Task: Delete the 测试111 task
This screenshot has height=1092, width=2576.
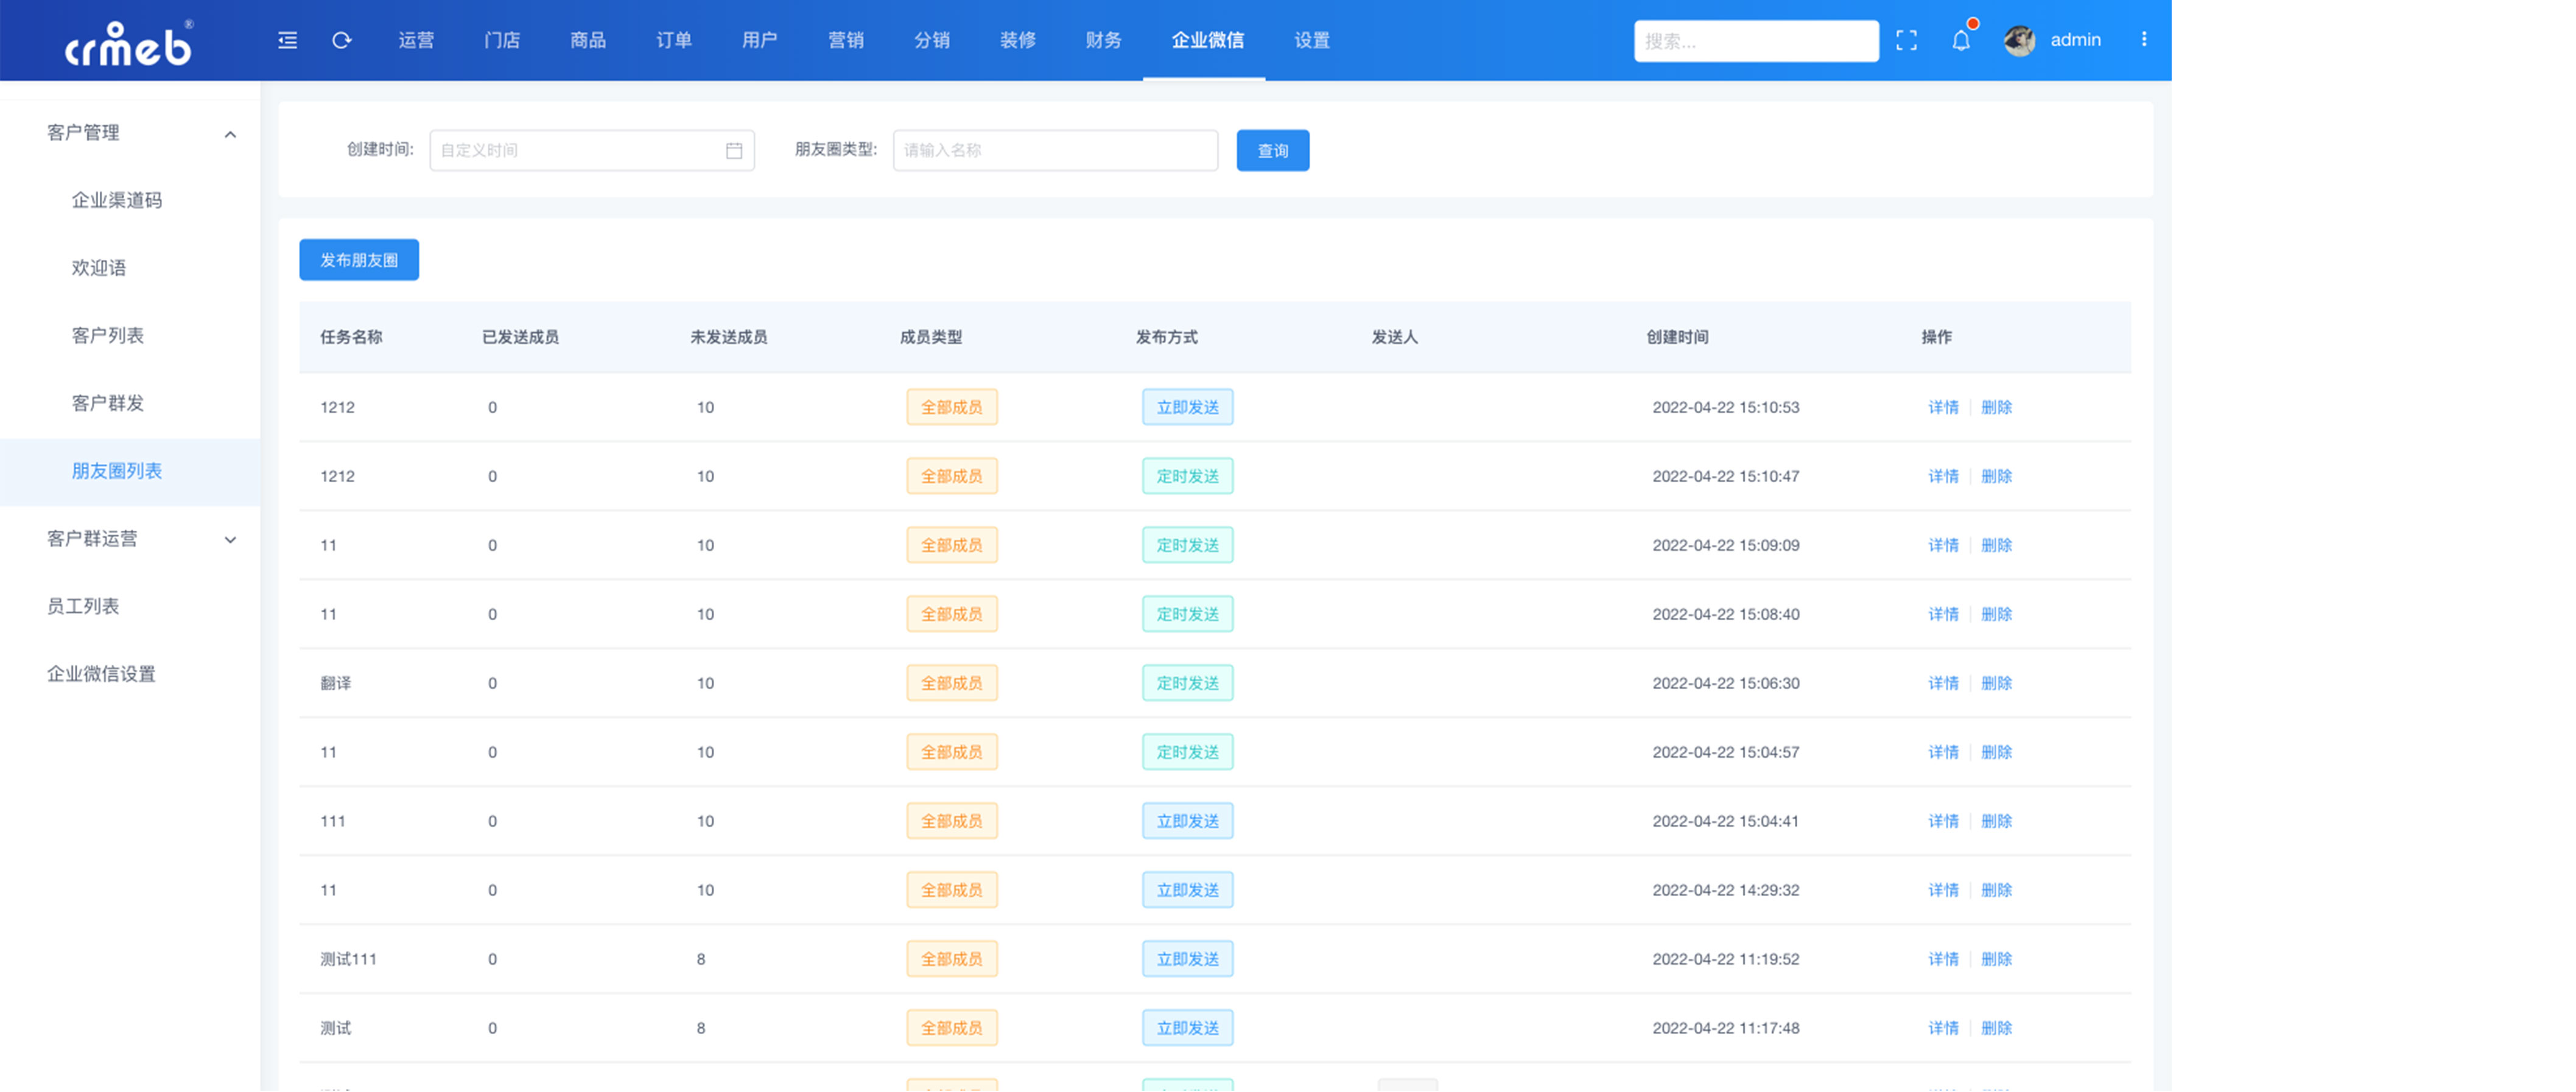Action: pyautogui.click(x=1996, y=959)
